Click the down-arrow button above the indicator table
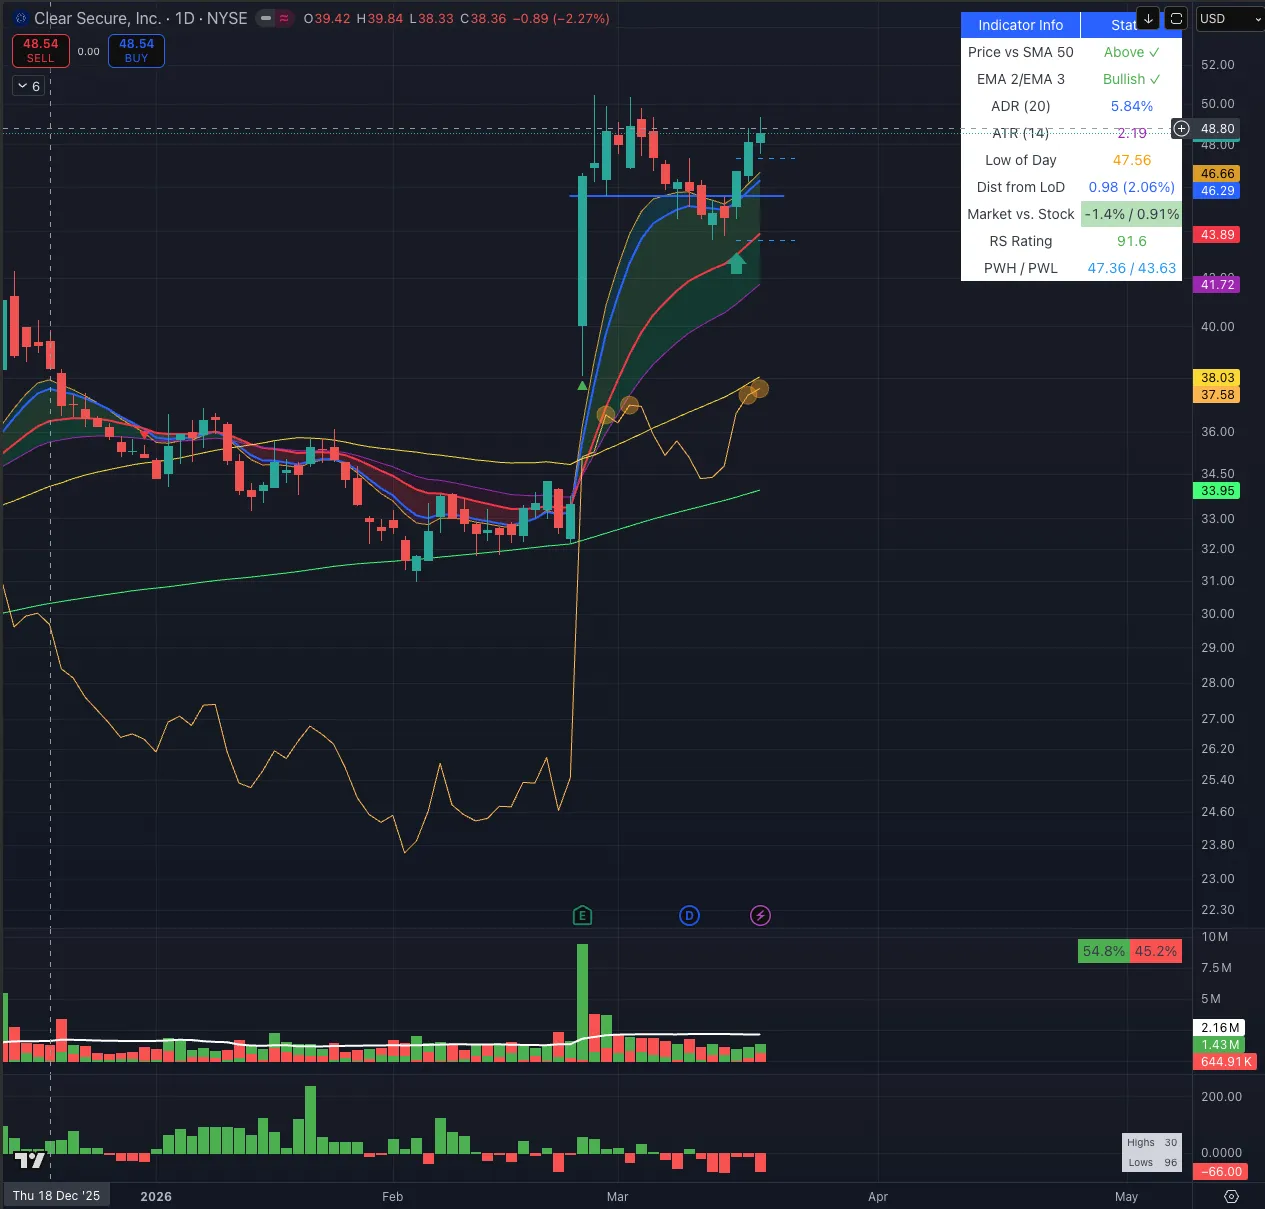 [x=1148, y=18]
